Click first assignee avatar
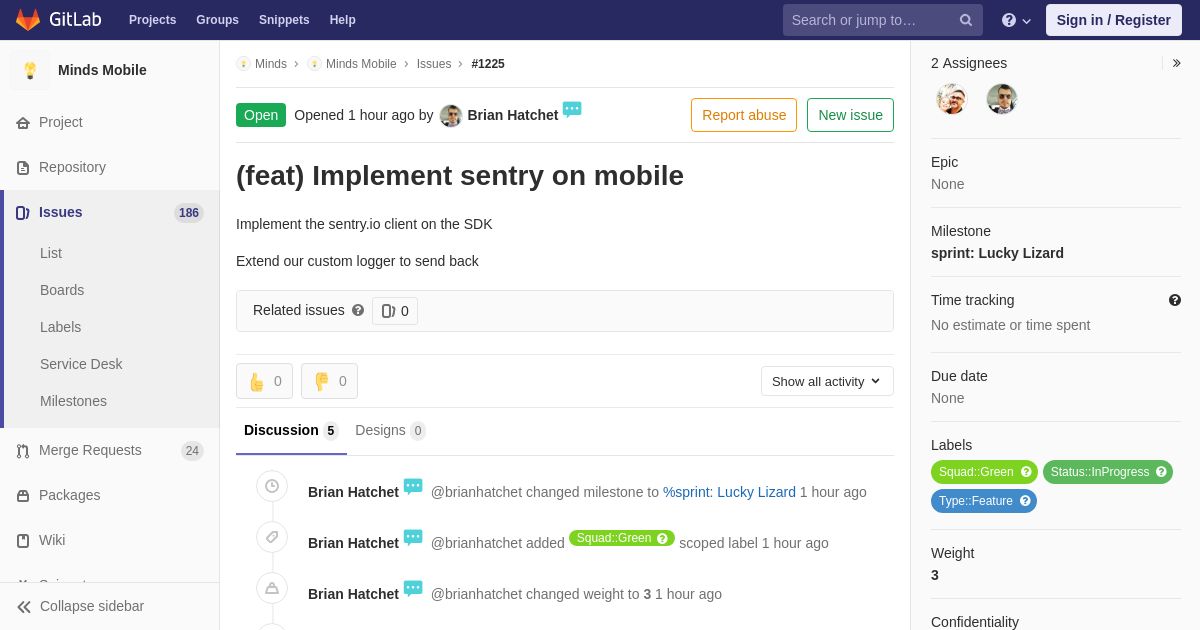 [x=952, y=99]
